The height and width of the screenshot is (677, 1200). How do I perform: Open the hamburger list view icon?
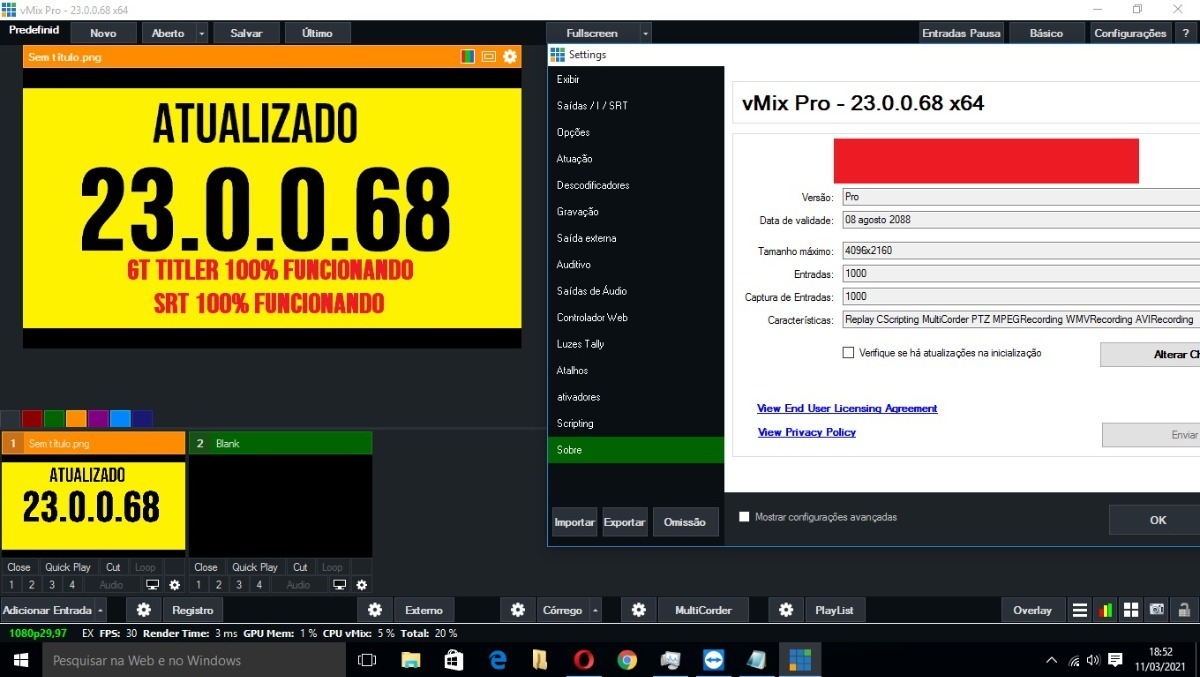pos(1080,610)
